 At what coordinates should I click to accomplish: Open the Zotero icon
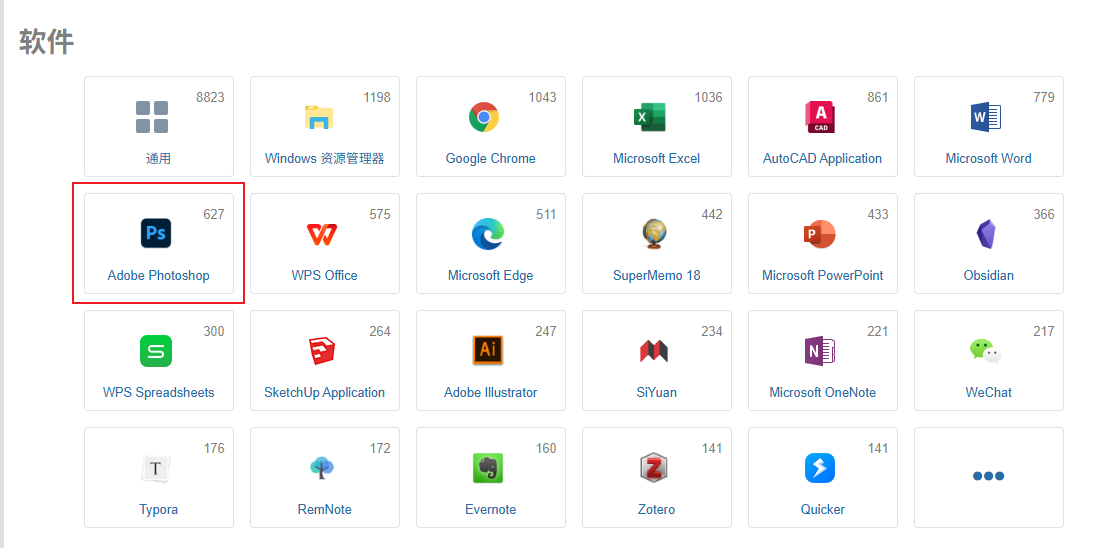654,468
